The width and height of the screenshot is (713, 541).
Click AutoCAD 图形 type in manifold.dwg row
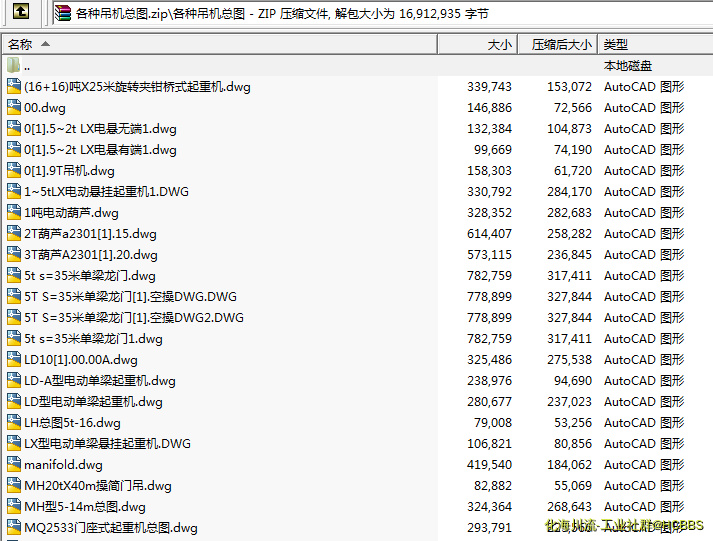644,465
